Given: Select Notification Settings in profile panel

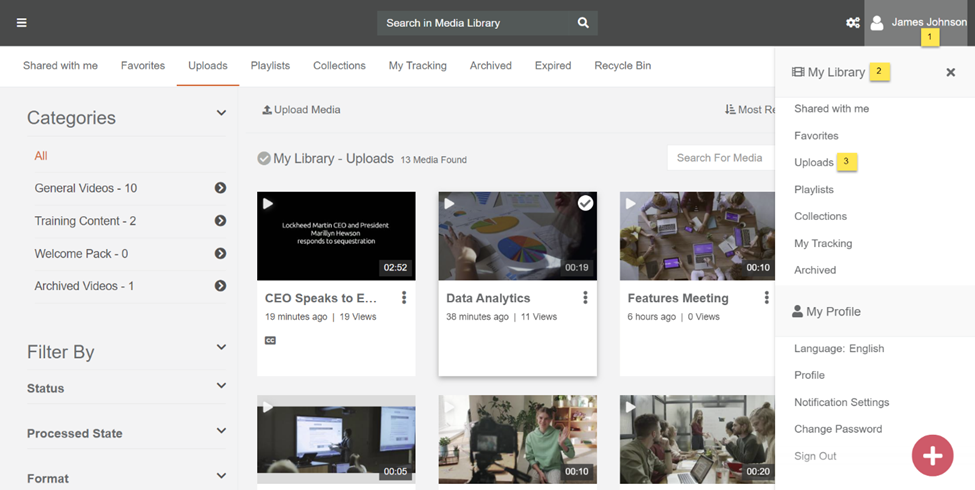Looking at the screenshot, I should (x=841, y=402).
